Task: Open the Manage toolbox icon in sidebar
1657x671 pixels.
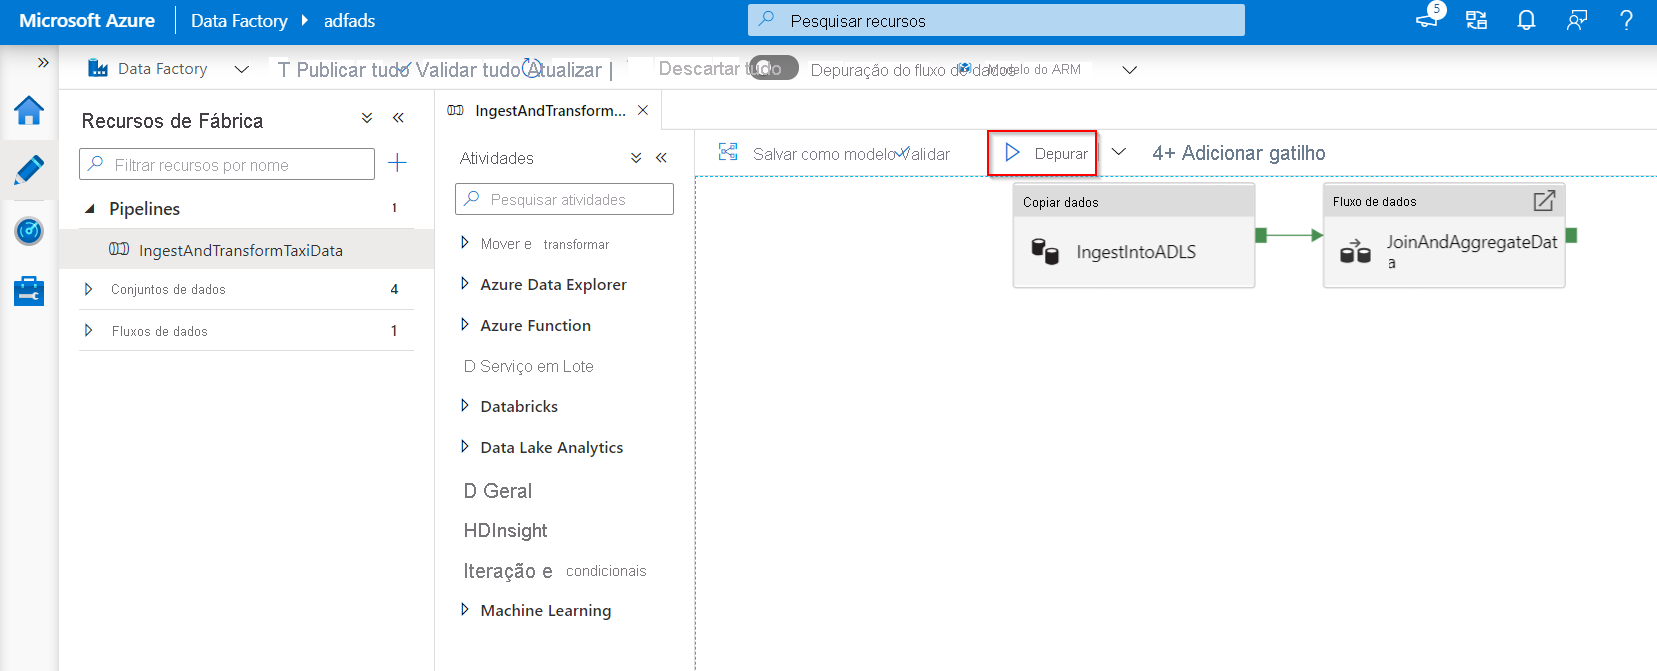Action: [29, 291]
